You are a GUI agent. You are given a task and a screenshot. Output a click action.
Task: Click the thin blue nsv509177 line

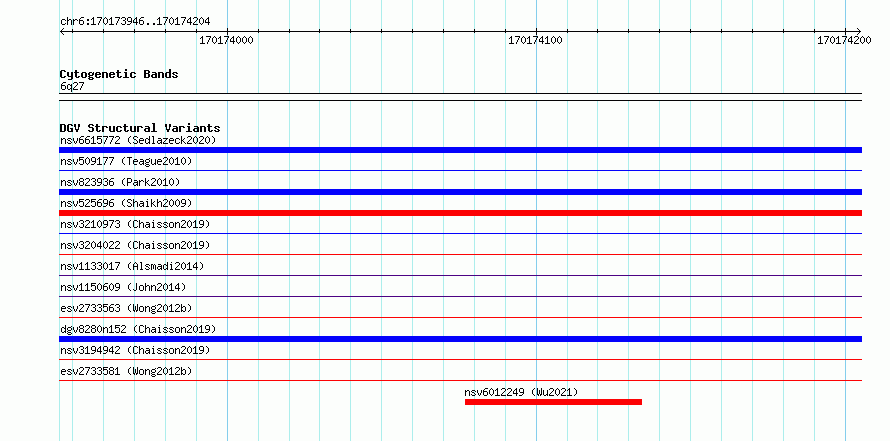pyautogui.click(x=460, y=170)
